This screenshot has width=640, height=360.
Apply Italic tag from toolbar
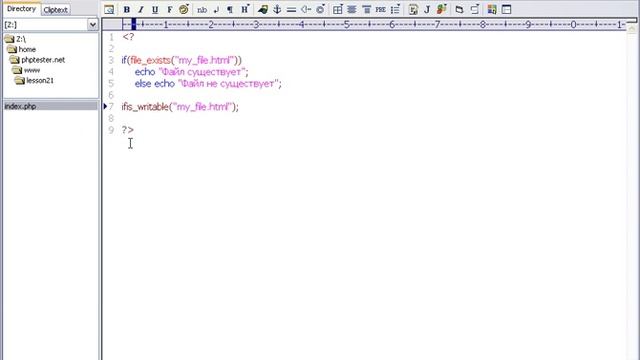tap(141, 9)
